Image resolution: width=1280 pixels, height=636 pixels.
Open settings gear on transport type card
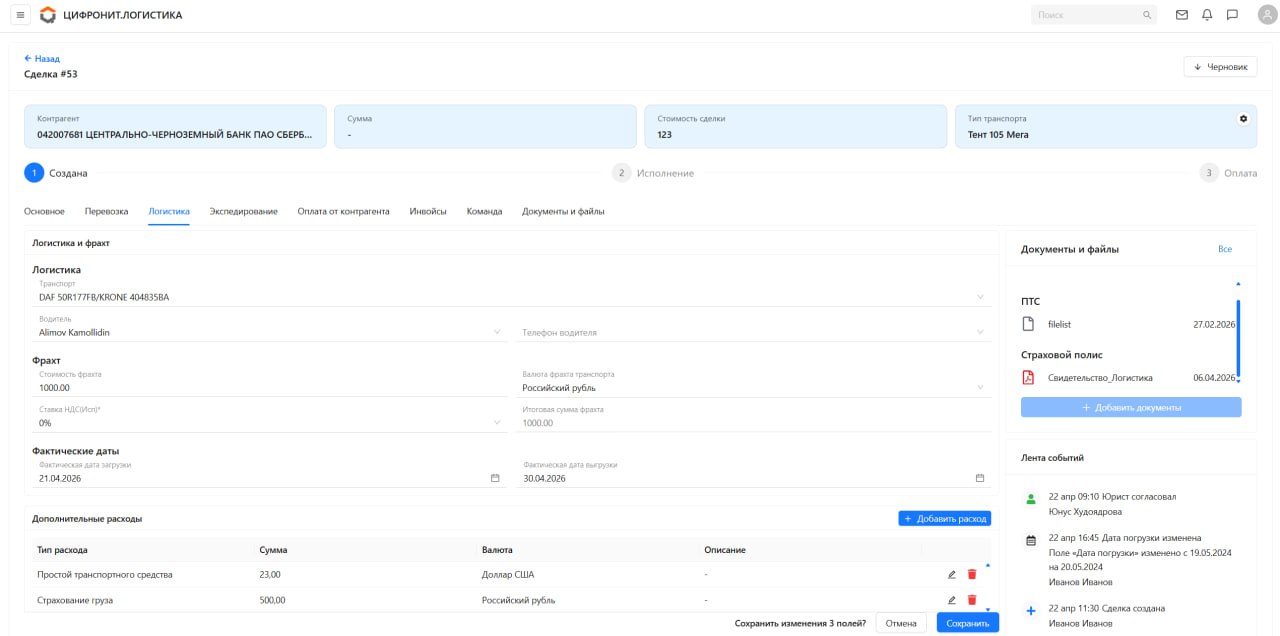point(1243,118)
